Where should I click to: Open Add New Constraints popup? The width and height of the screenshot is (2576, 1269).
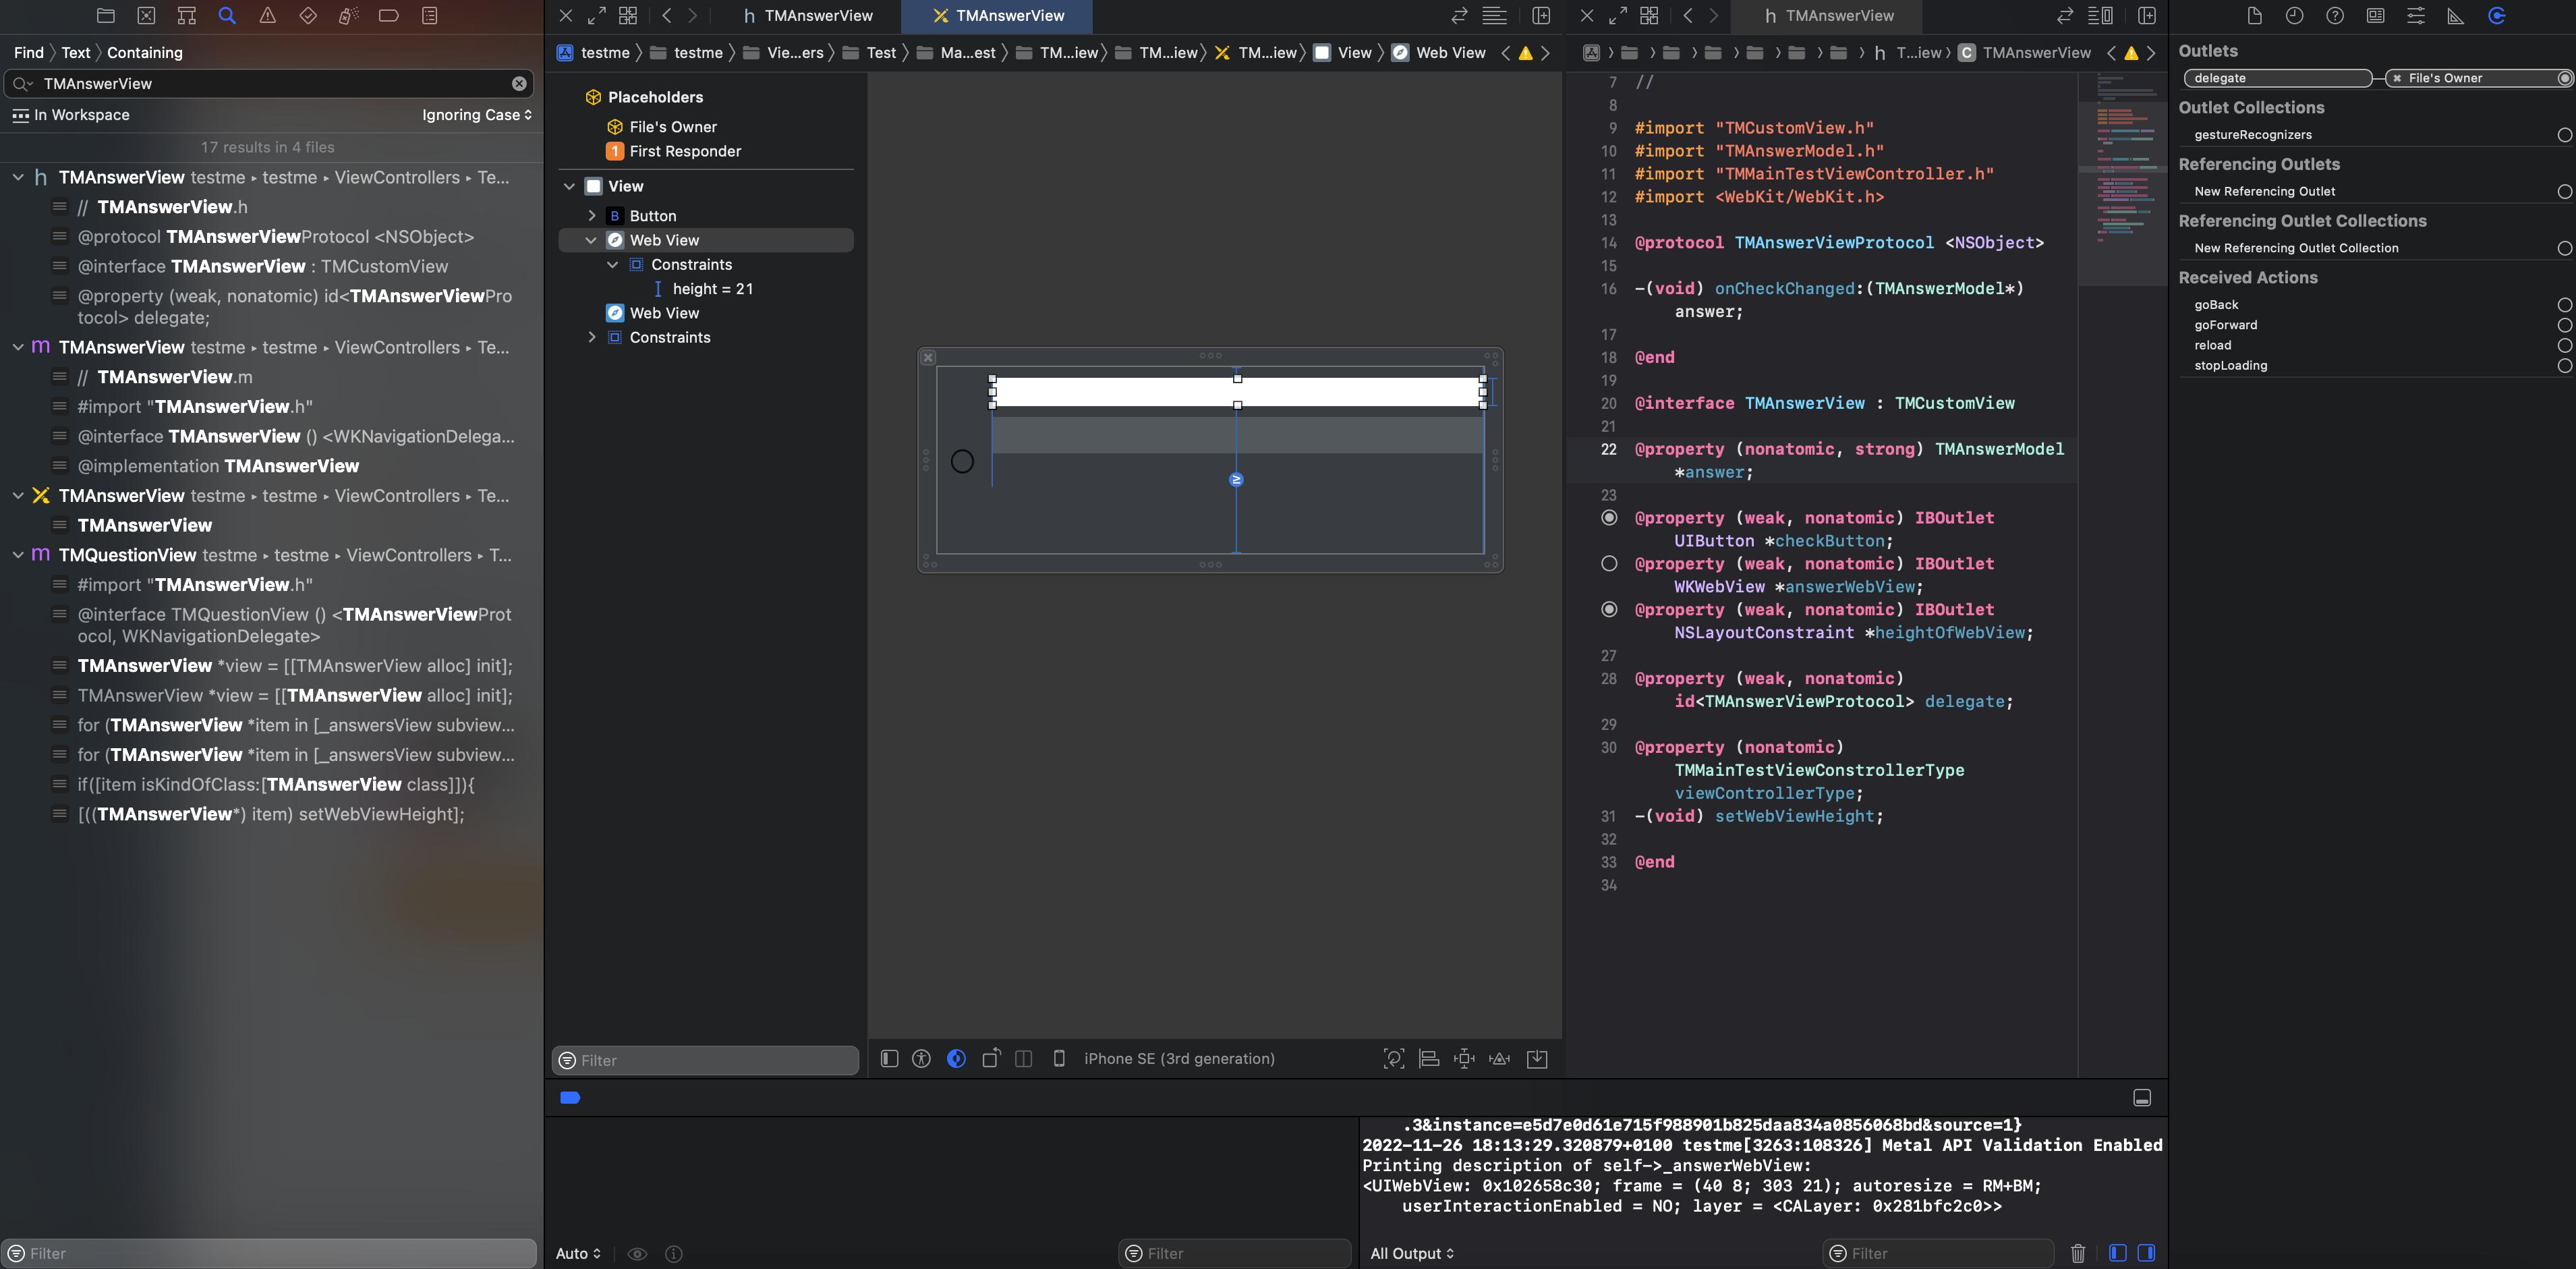pyautogui.click(x=1464, y=1059)
